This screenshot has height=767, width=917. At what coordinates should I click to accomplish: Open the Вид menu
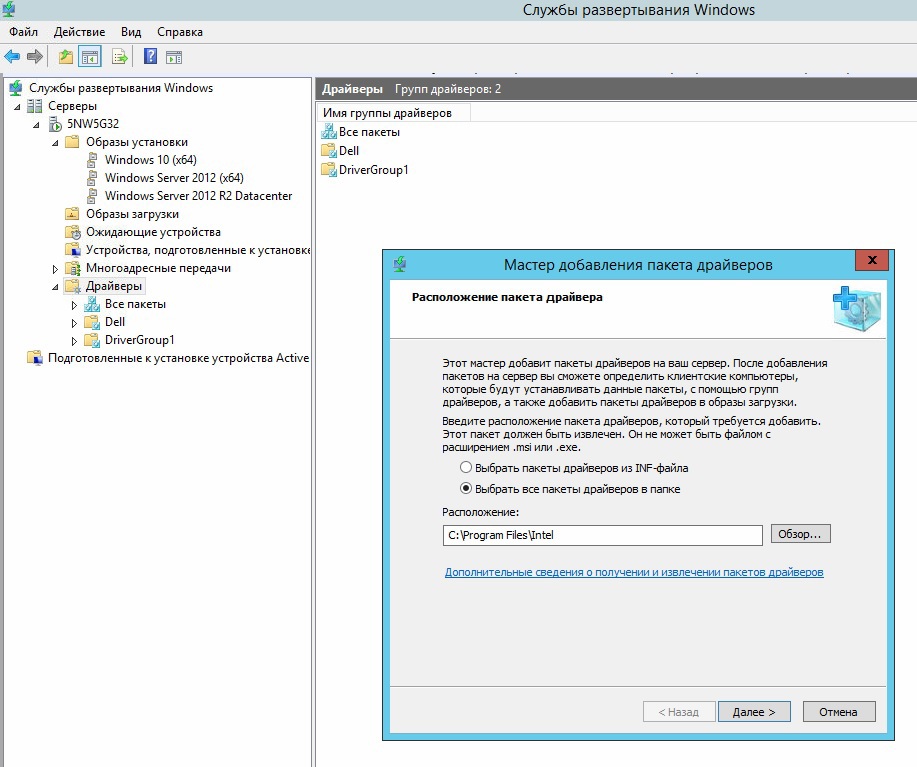(x=129, y=31)
